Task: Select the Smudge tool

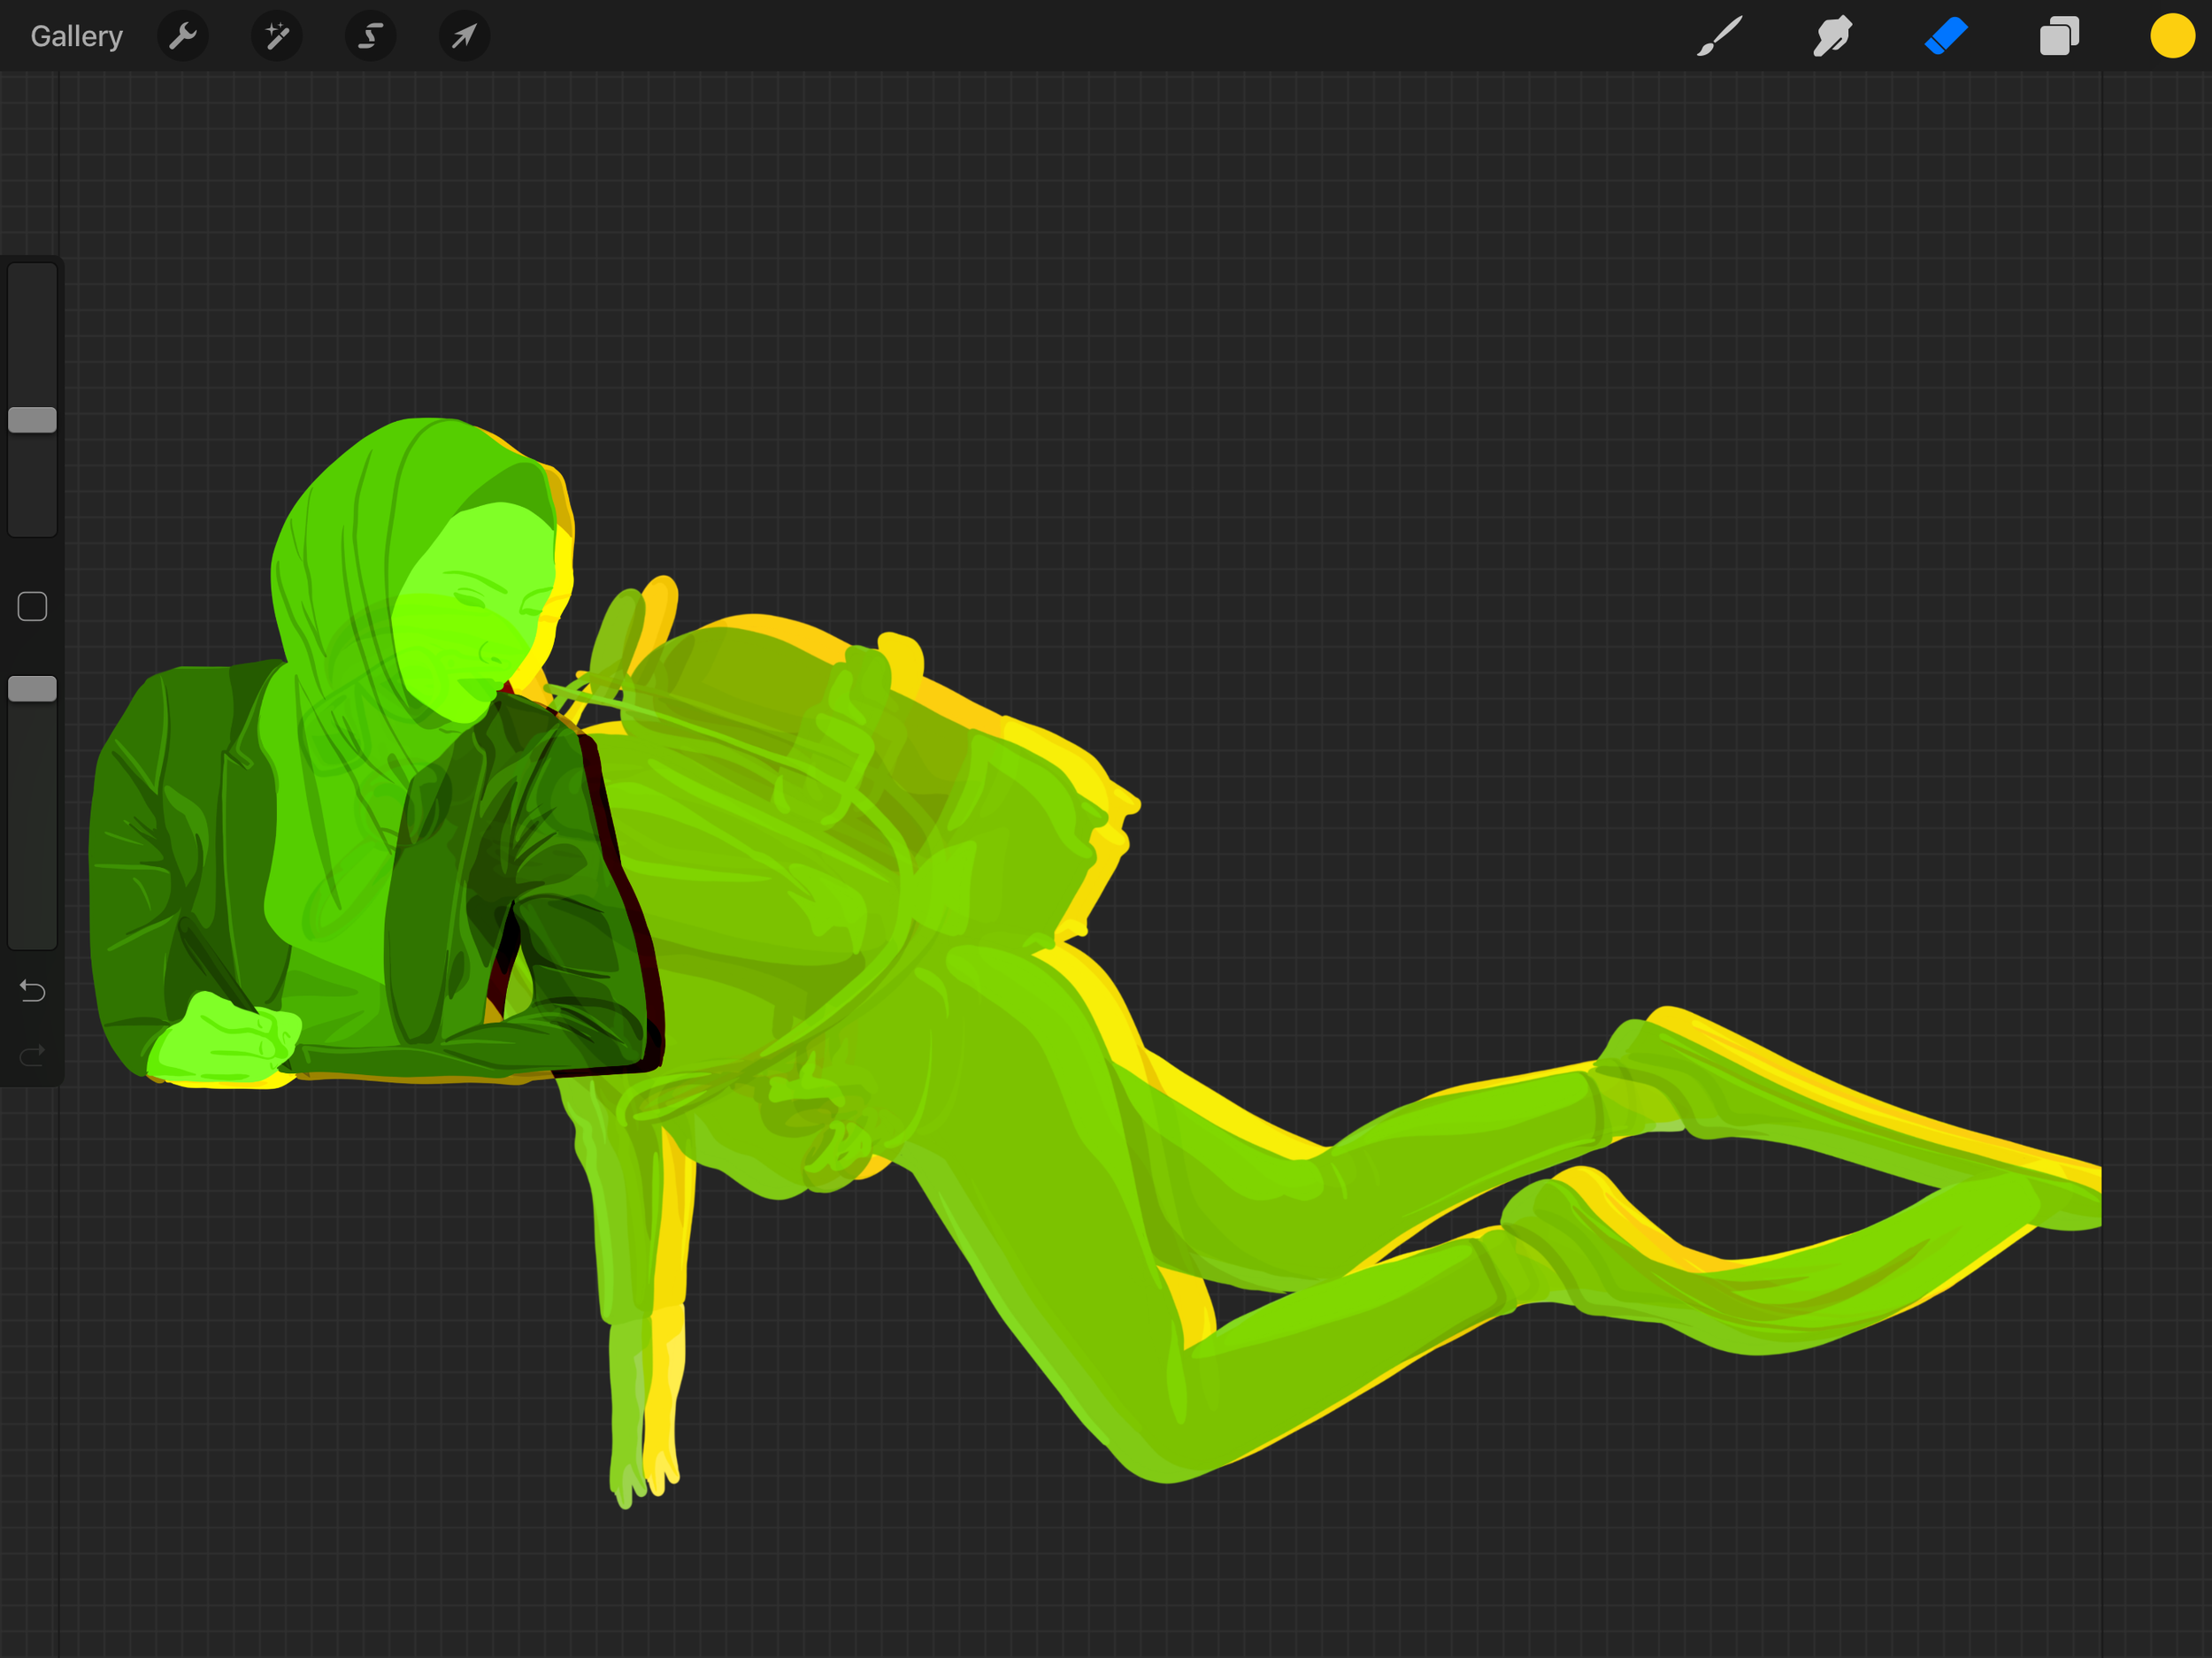Action: 1833,37
